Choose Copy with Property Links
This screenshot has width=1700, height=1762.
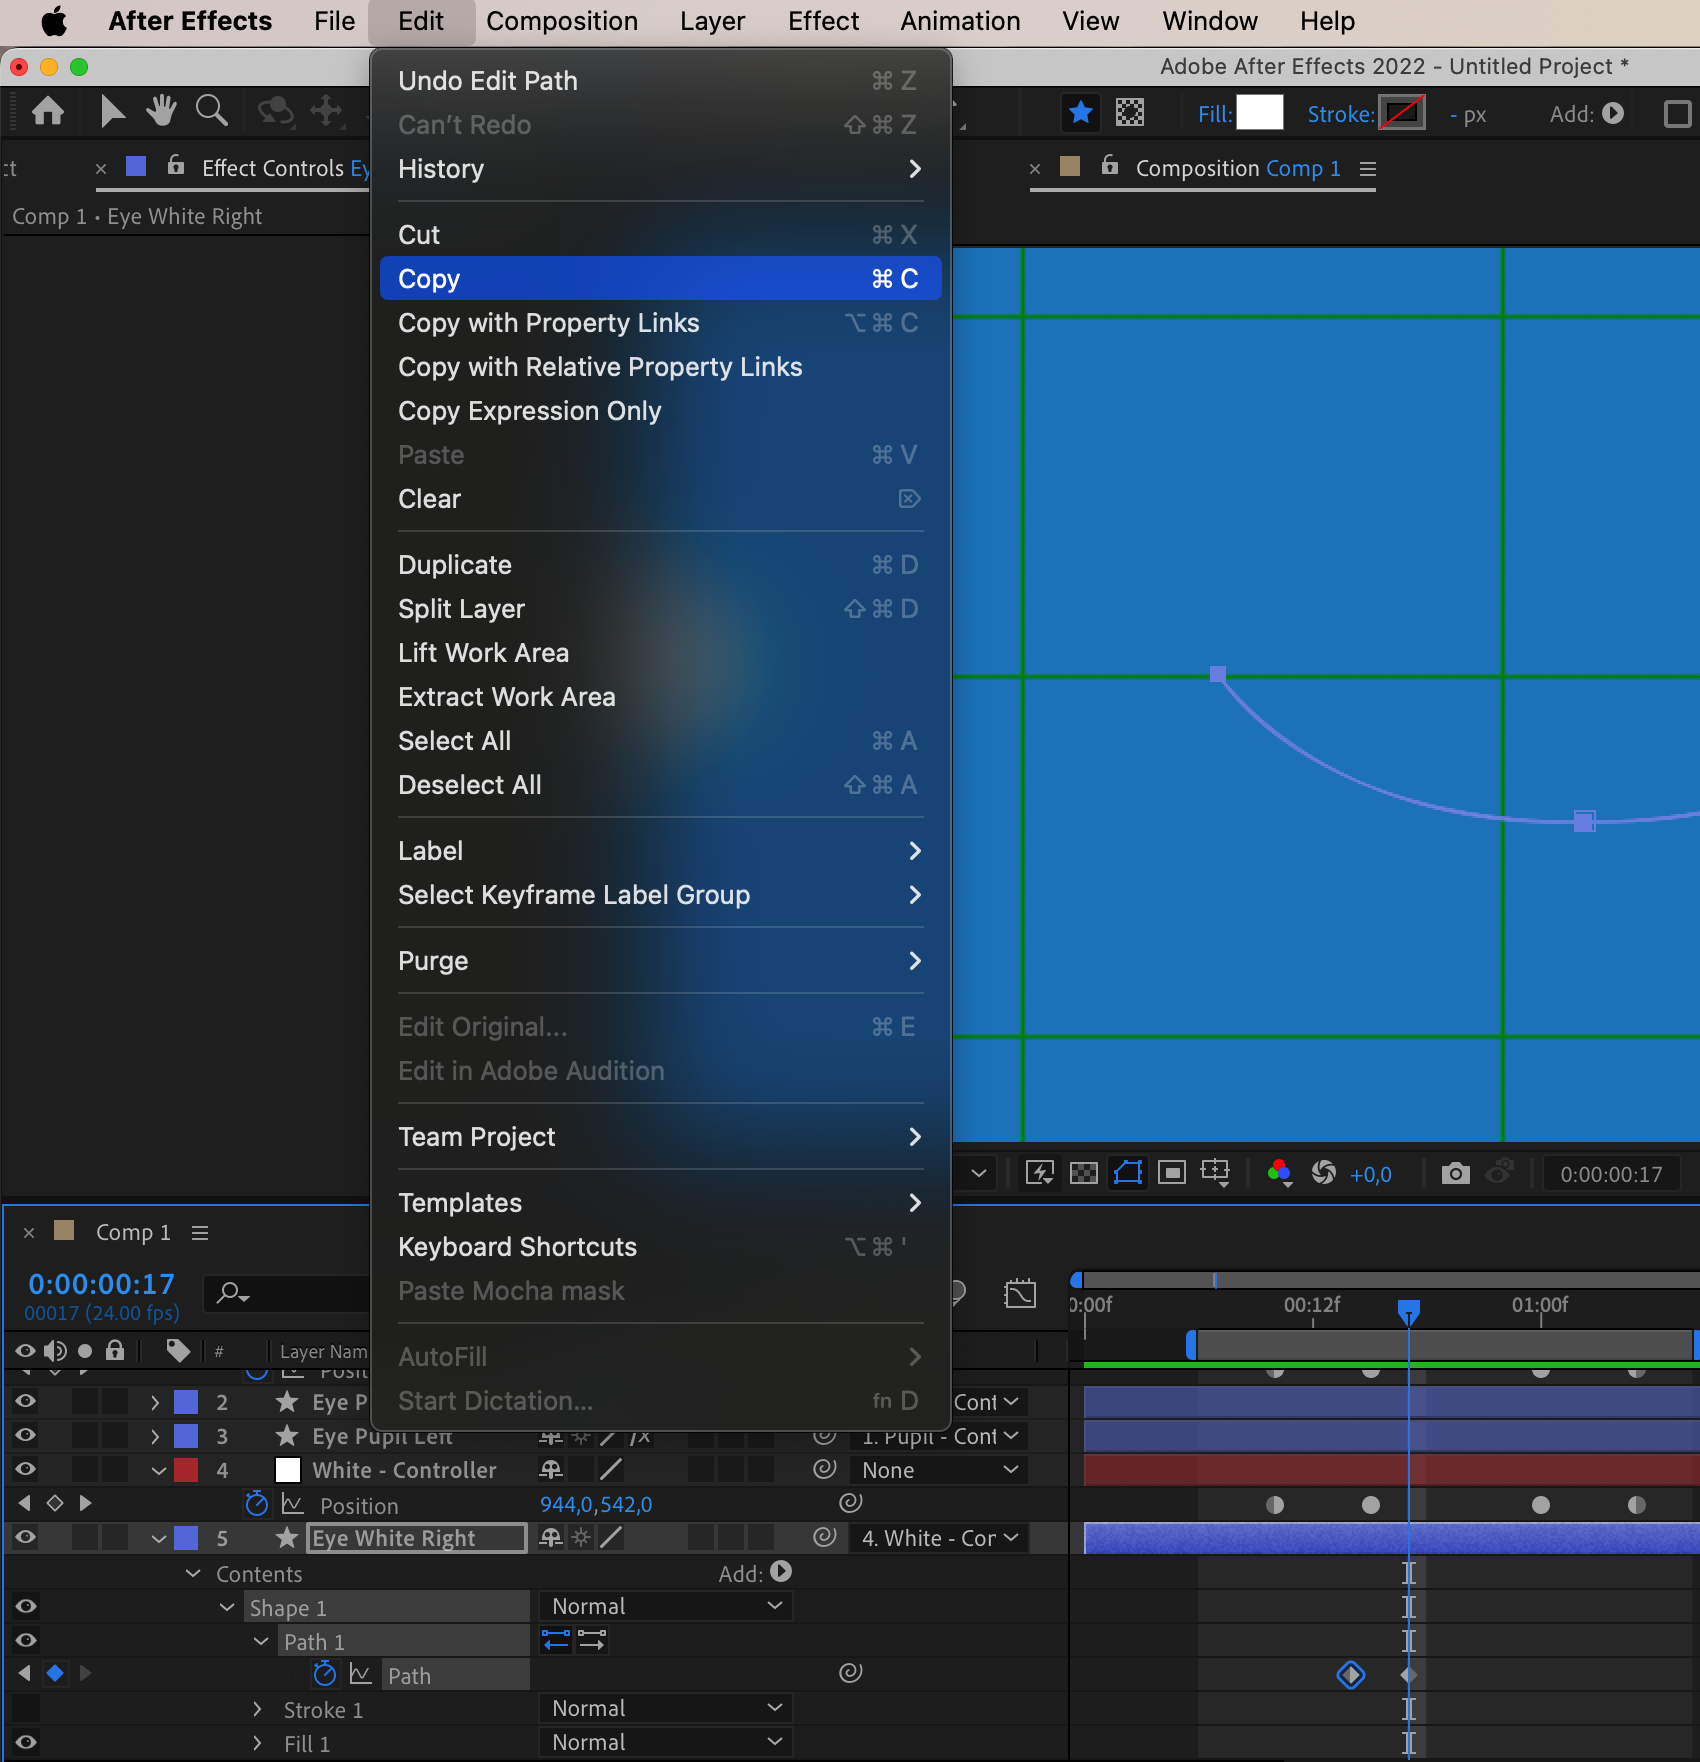[660, 323]
